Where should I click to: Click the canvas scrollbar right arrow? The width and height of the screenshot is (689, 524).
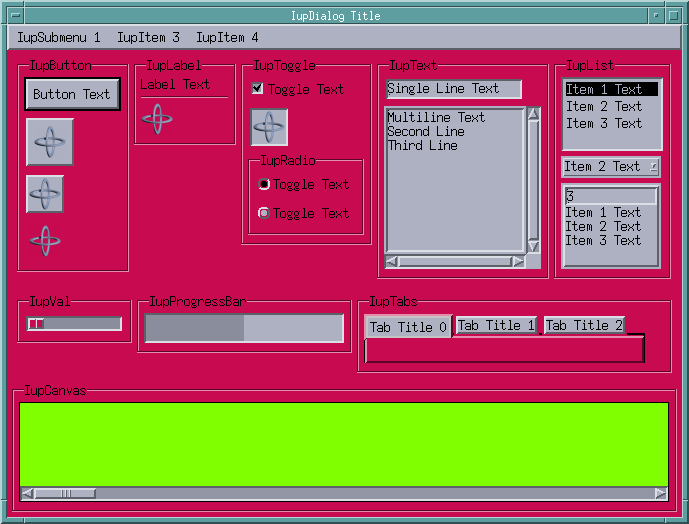point(661,494)
